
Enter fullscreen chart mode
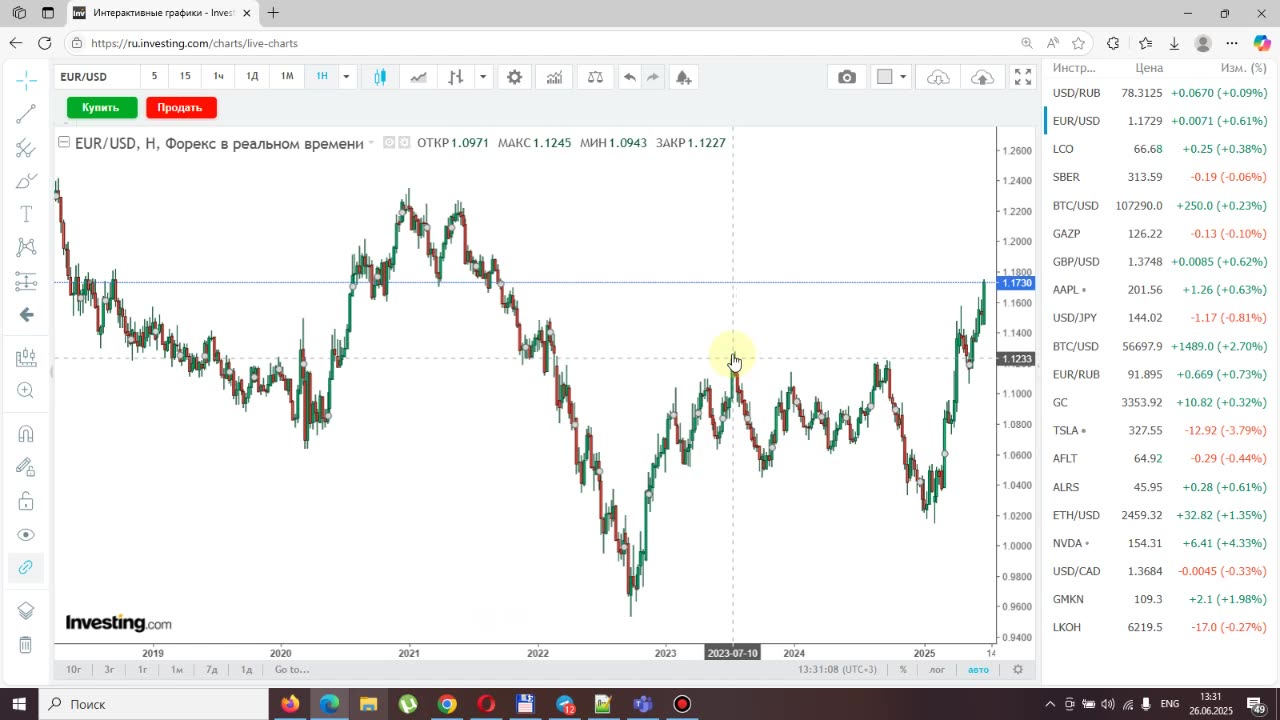[1023, 77]
